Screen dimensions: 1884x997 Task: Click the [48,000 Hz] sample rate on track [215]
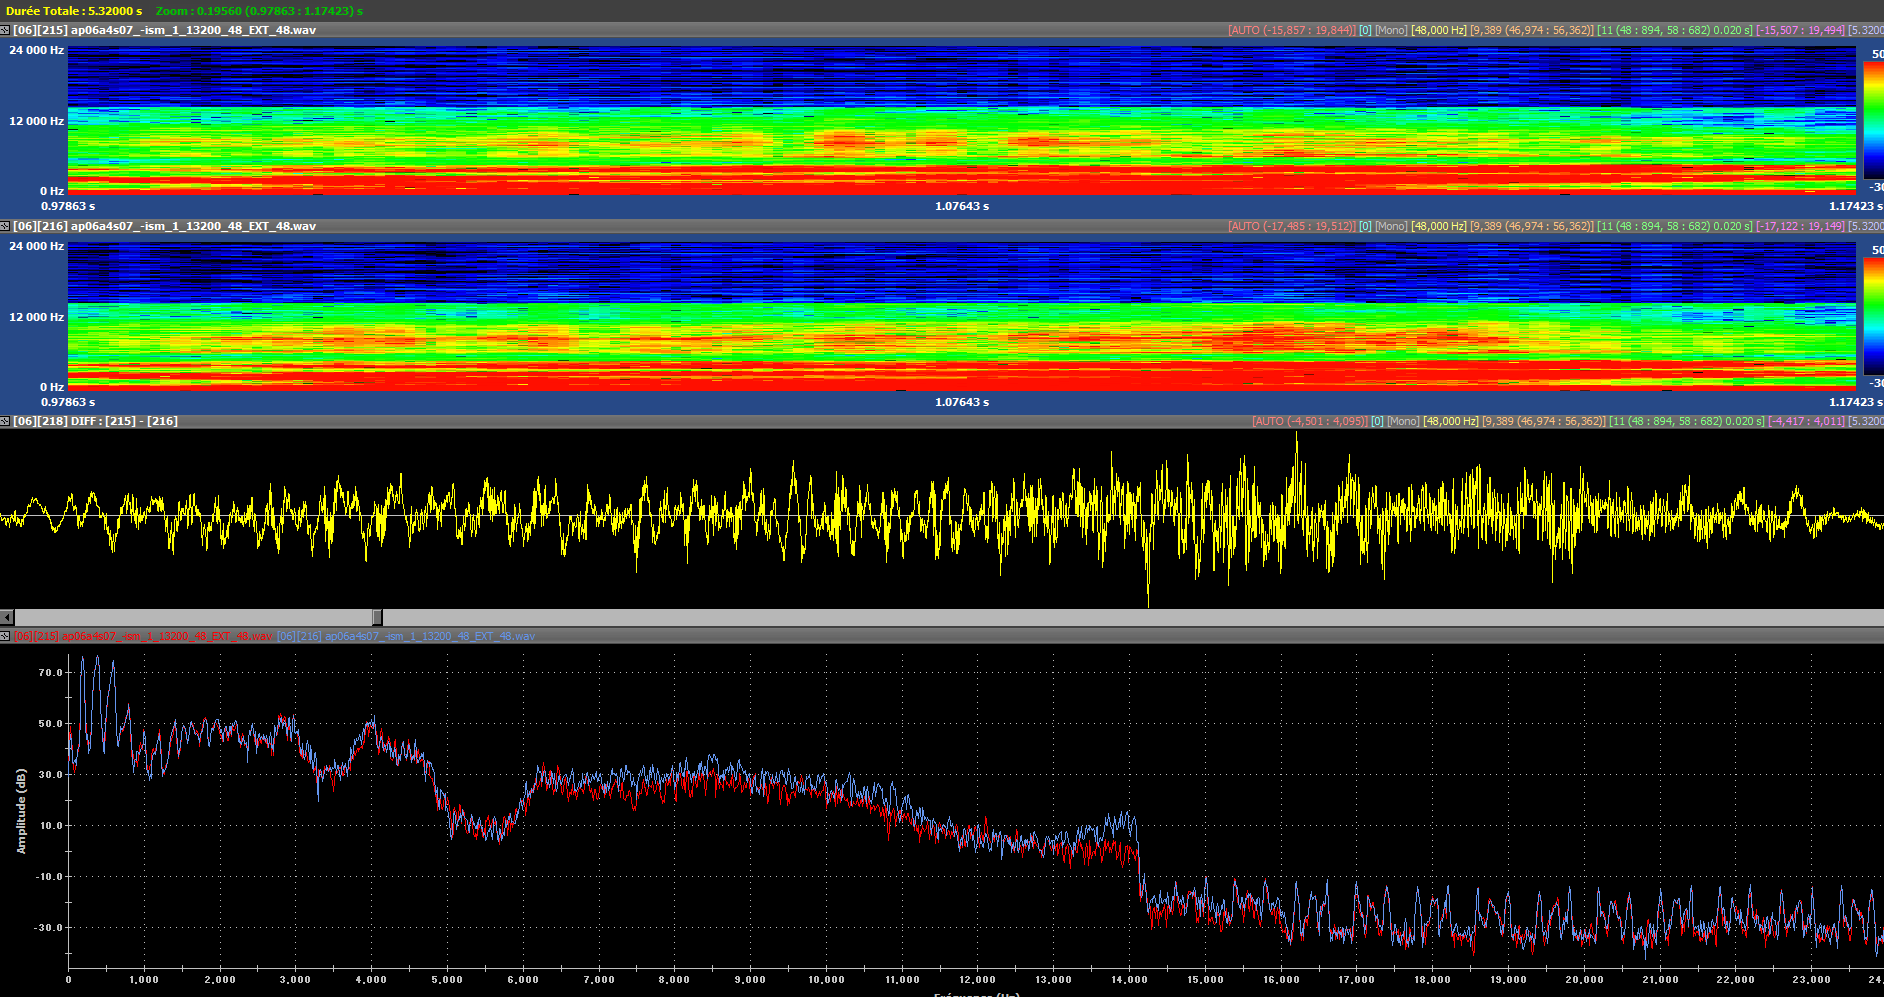click(1438, 30)
